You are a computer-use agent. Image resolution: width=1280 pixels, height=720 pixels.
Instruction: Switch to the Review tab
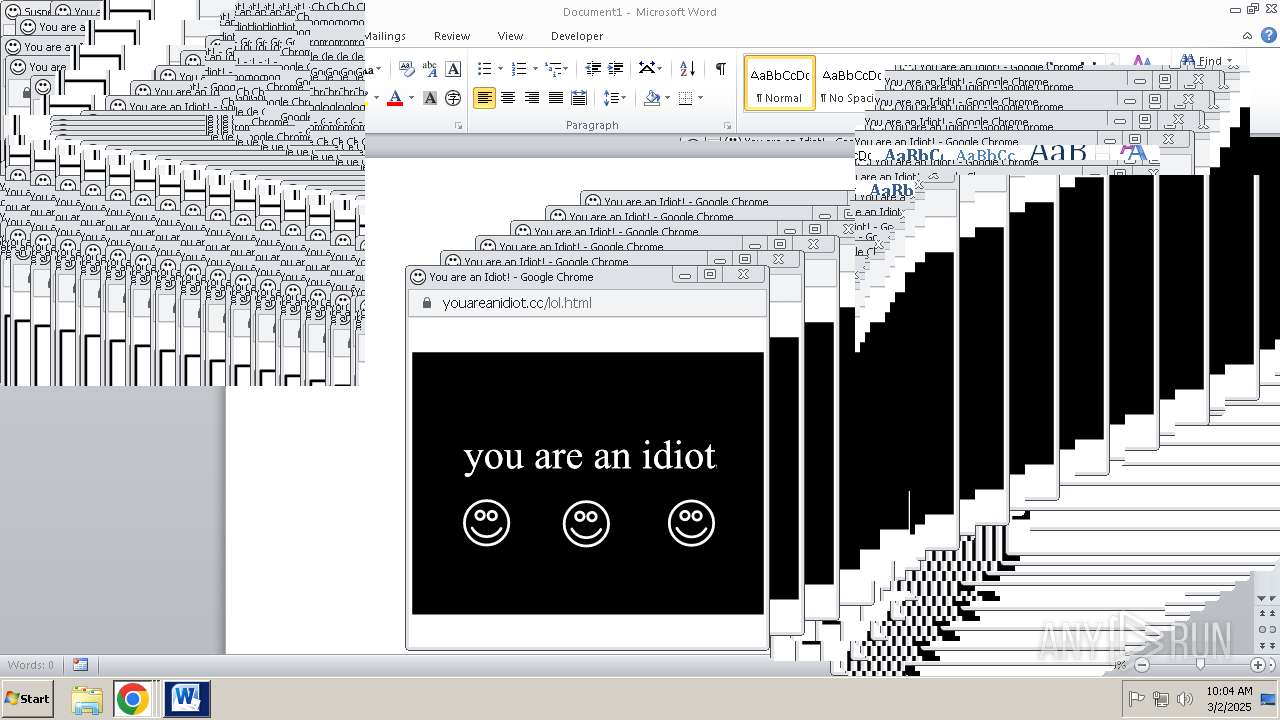pyautogui.click(x=452, y=36)
